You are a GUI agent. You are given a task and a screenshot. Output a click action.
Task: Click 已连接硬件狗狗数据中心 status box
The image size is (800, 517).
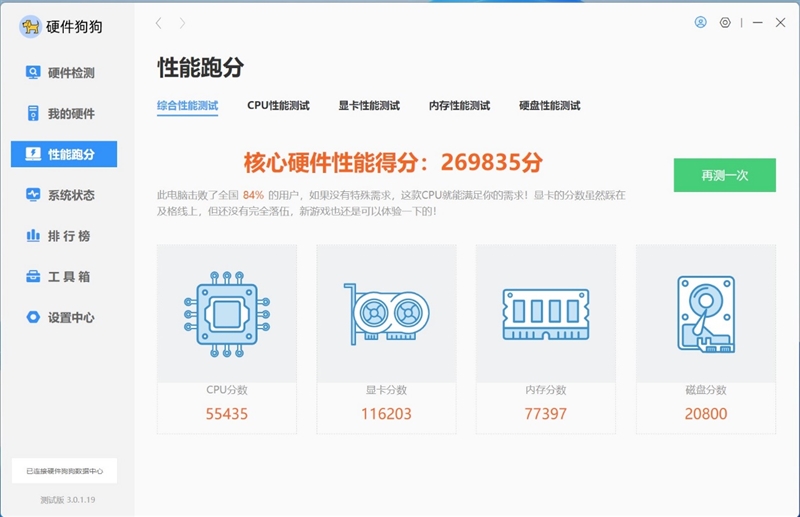click(x=64, y=471)
